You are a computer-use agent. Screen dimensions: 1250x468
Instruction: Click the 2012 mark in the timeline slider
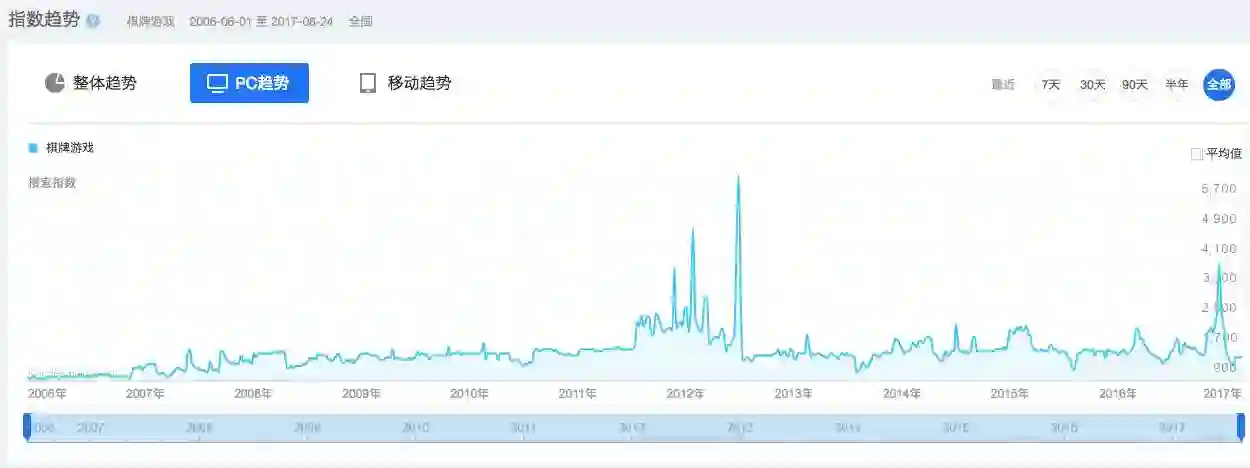(x=630, y=427)
